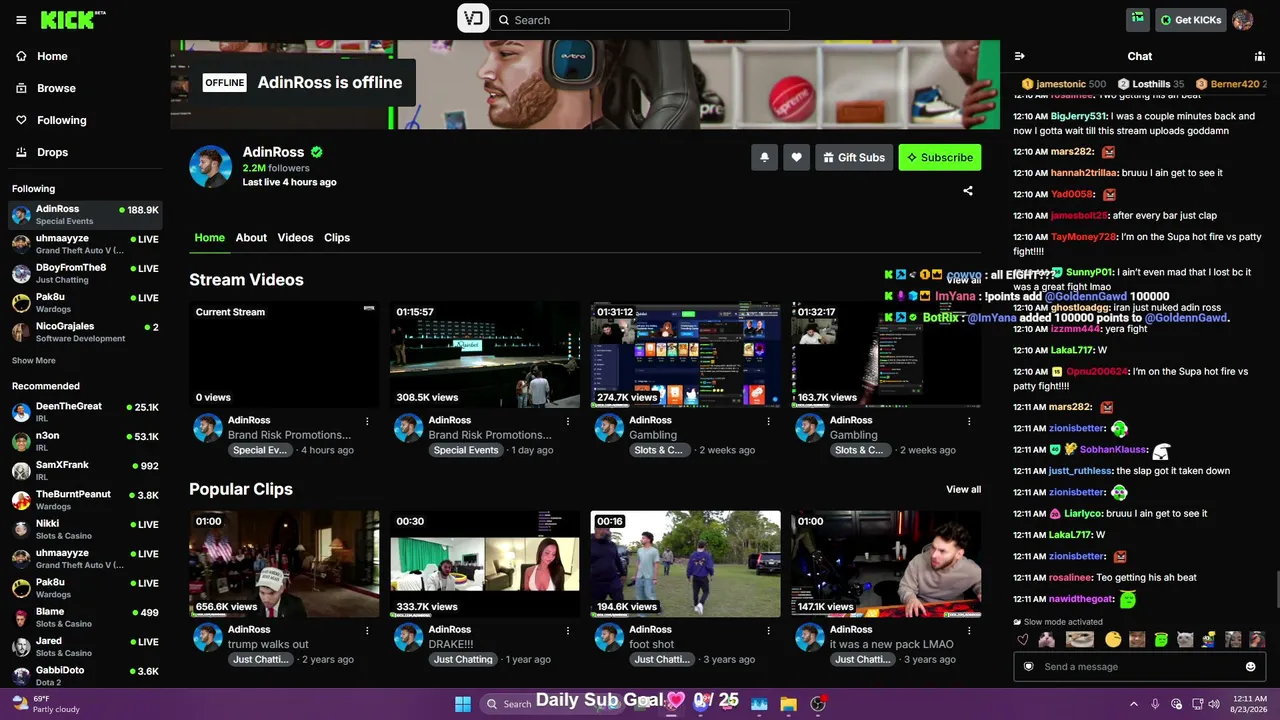Open the profile avatar menu
Image resolution: width=1280 pixels, height=720 pixels.
(1243, 20)
